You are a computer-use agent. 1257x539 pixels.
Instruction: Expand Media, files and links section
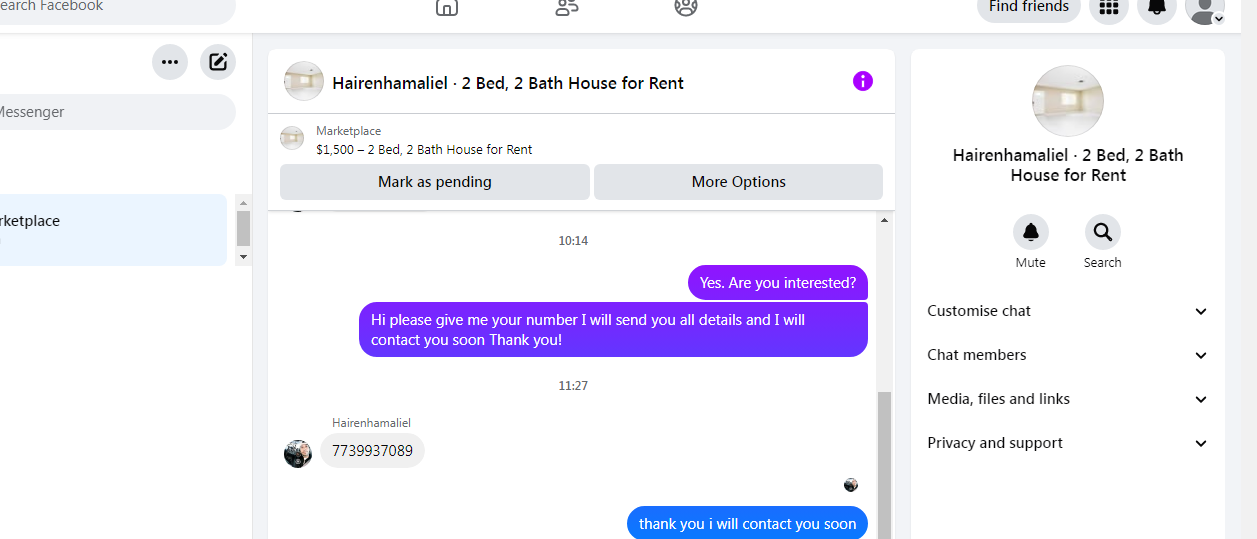click(1068, 399)
